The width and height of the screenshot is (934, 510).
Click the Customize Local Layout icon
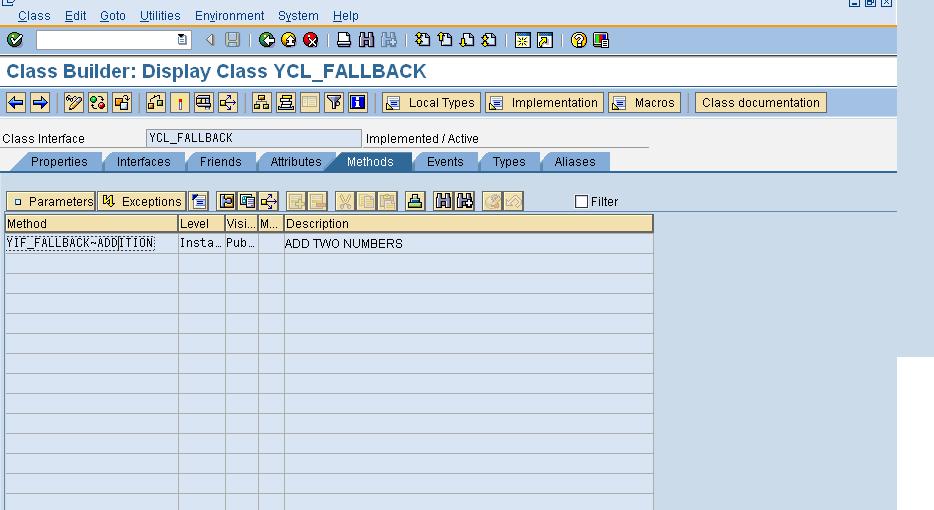pyautogui.click(x=600, y=40)
